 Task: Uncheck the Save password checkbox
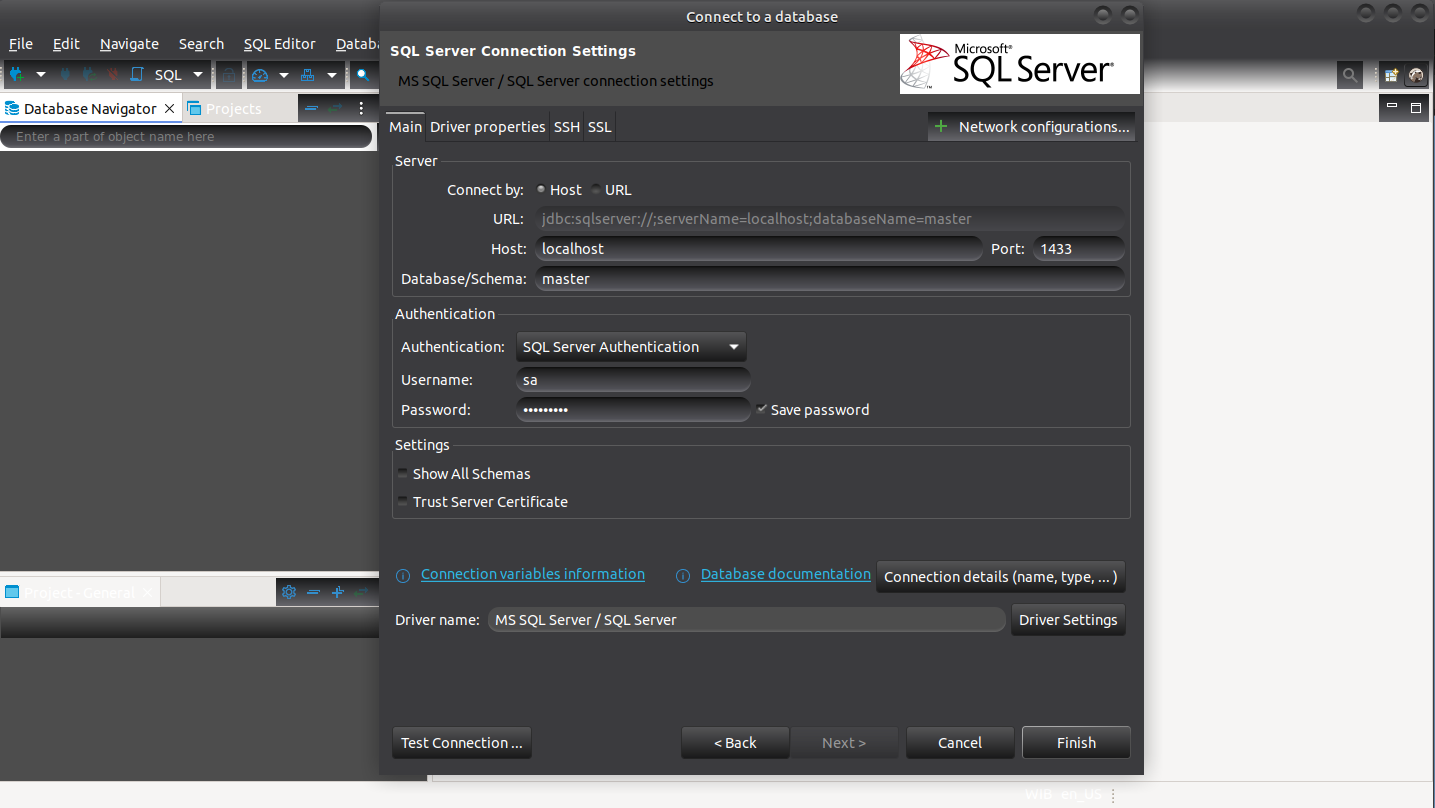762,409
